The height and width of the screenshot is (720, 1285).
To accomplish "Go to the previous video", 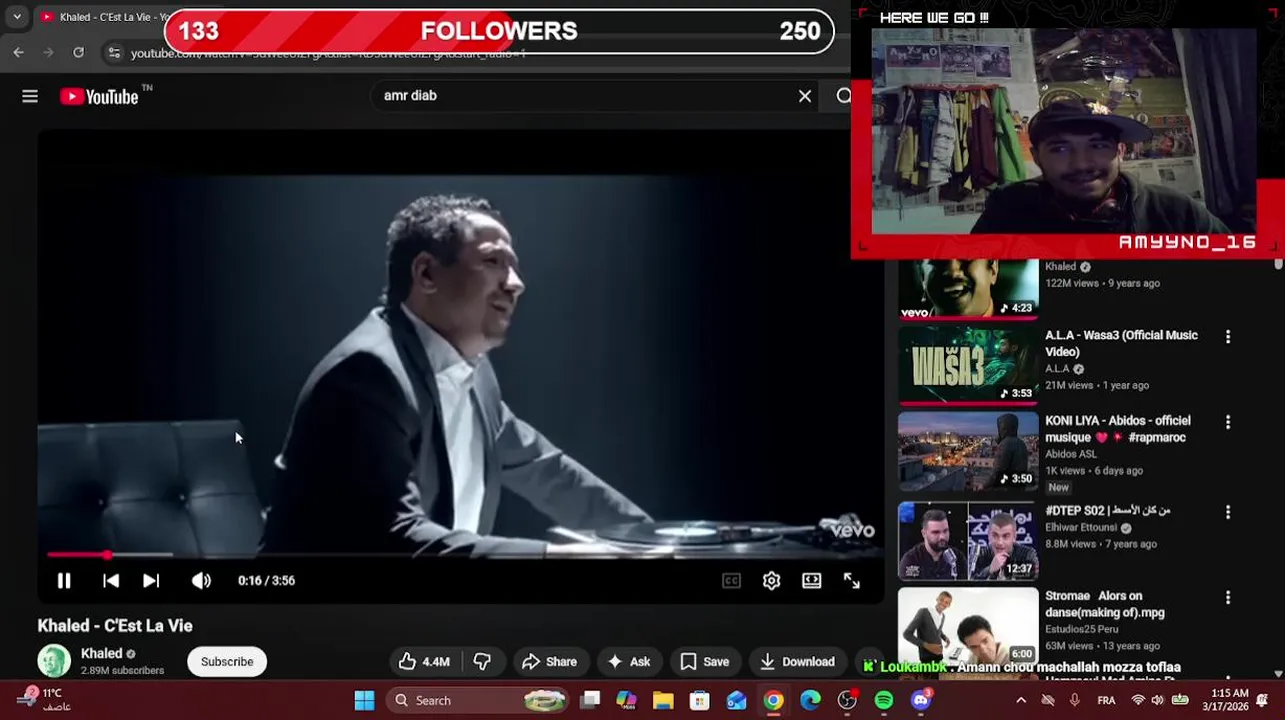I will [111, 580].
